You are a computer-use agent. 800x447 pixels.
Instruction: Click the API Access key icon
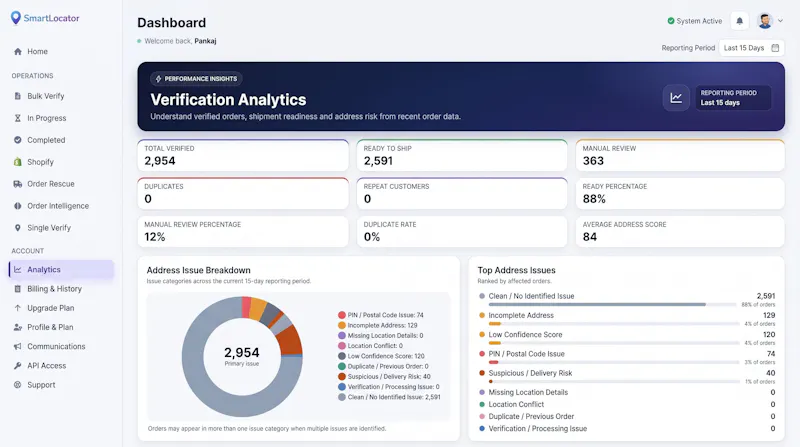[18, 366]
